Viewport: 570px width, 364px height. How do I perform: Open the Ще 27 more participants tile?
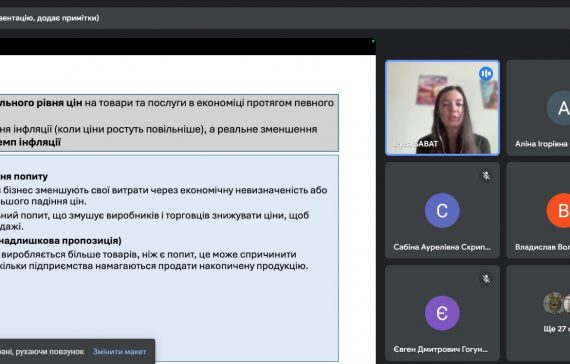(538, 313)
